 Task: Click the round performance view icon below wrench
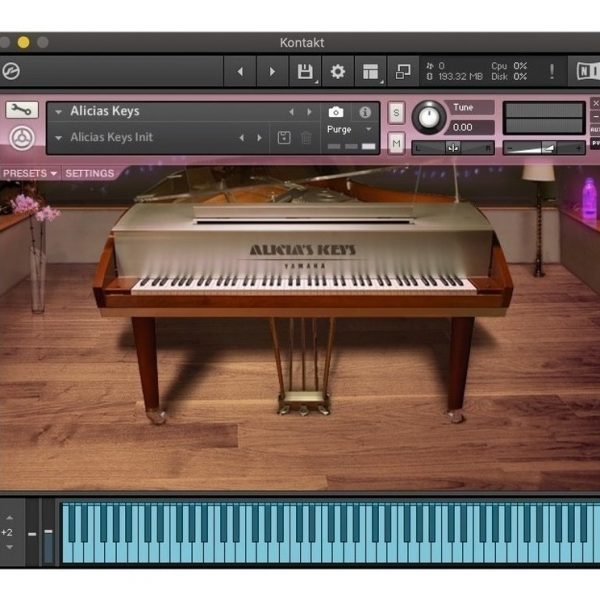pyautogui.click(x=22, y=138)
